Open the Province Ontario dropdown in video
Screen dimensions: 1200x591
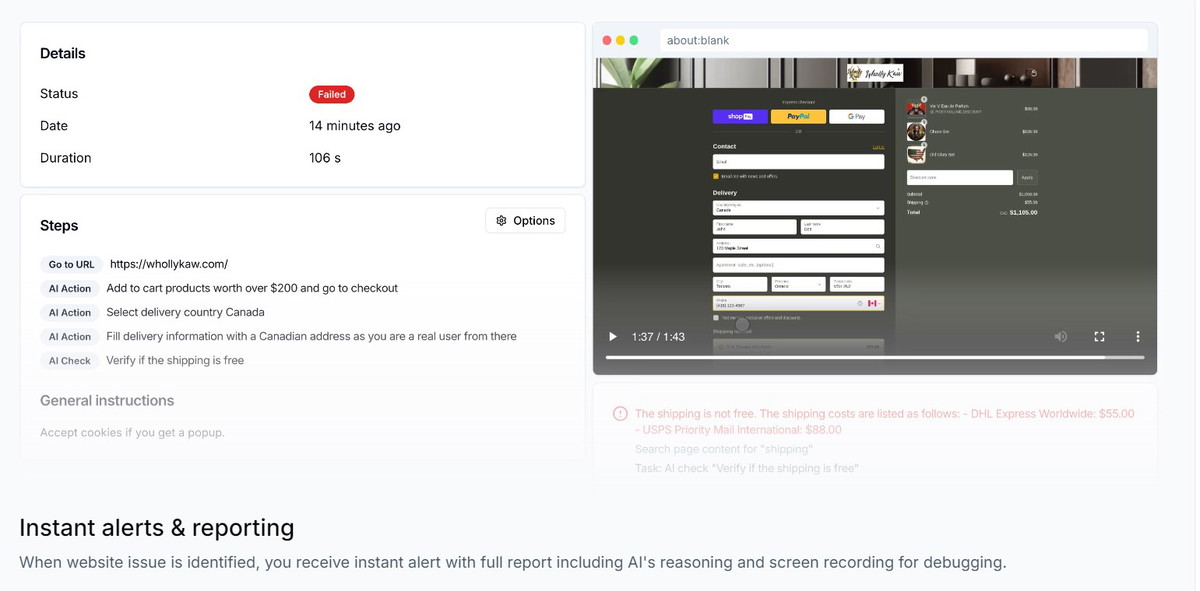click(798, 284)
